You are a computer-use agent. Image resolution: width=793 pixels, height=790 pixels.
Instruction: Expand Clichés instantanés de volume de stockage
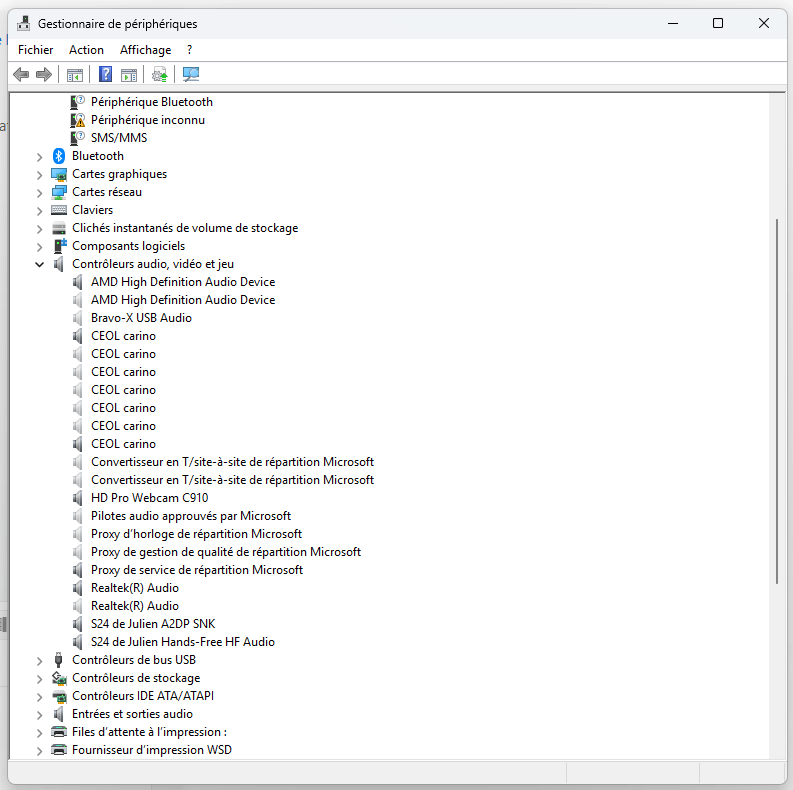[39, 229]
